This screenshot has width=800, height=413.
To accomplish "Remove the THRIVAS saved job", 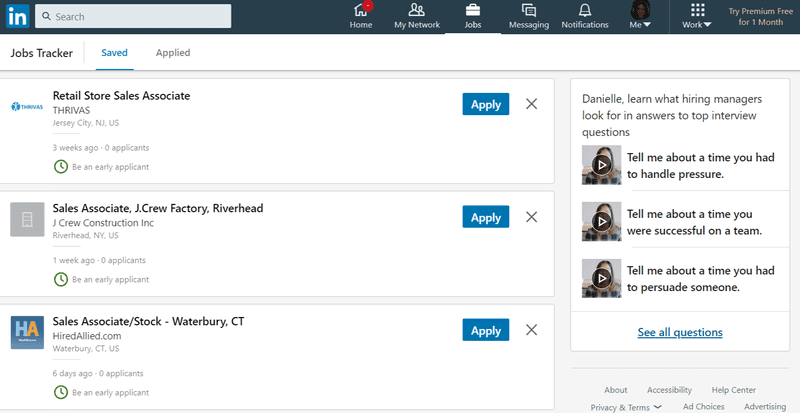I will tap(531, 104).
